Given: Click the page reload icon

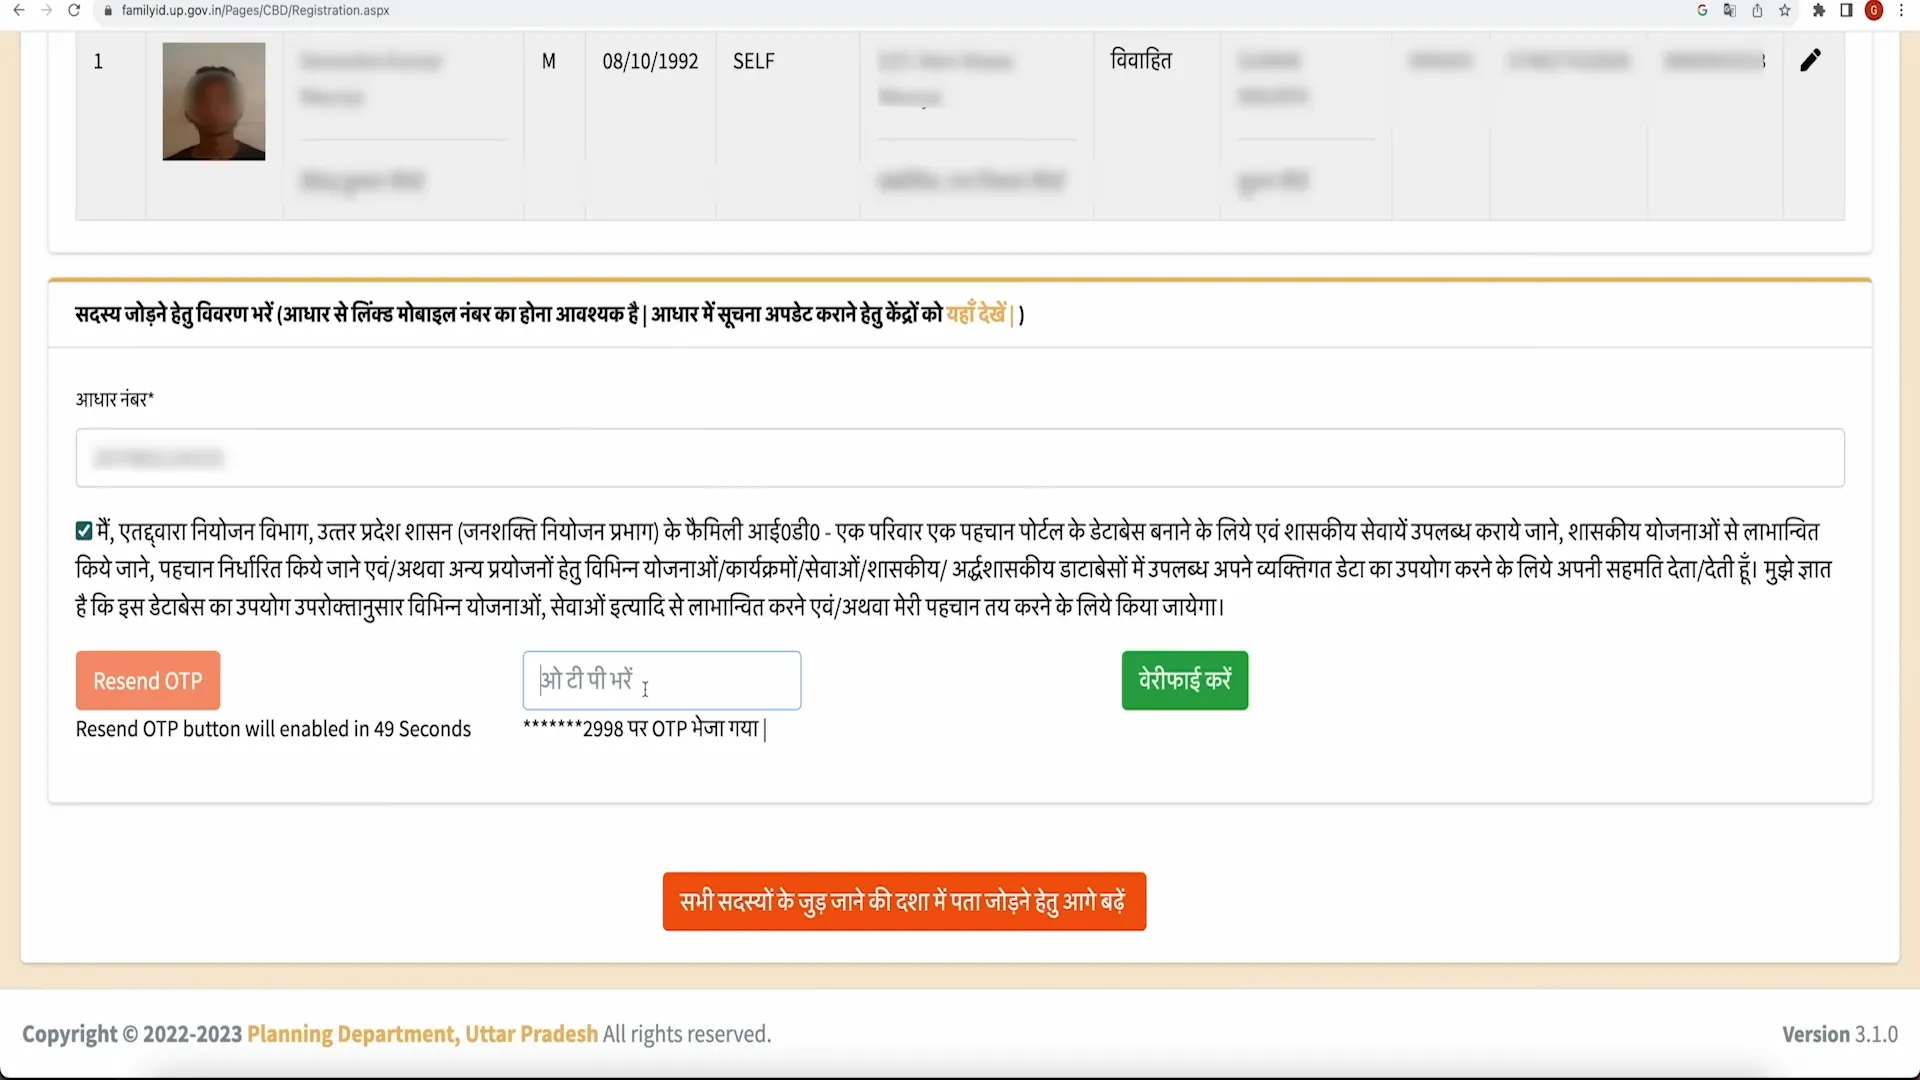Looking at the screenshot, I should coord(74,11).
